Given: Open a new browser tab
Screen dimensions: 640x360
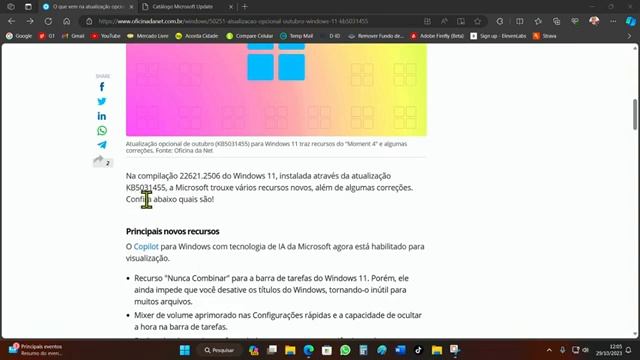Looking at the screenshot, I should click(244, 7).
